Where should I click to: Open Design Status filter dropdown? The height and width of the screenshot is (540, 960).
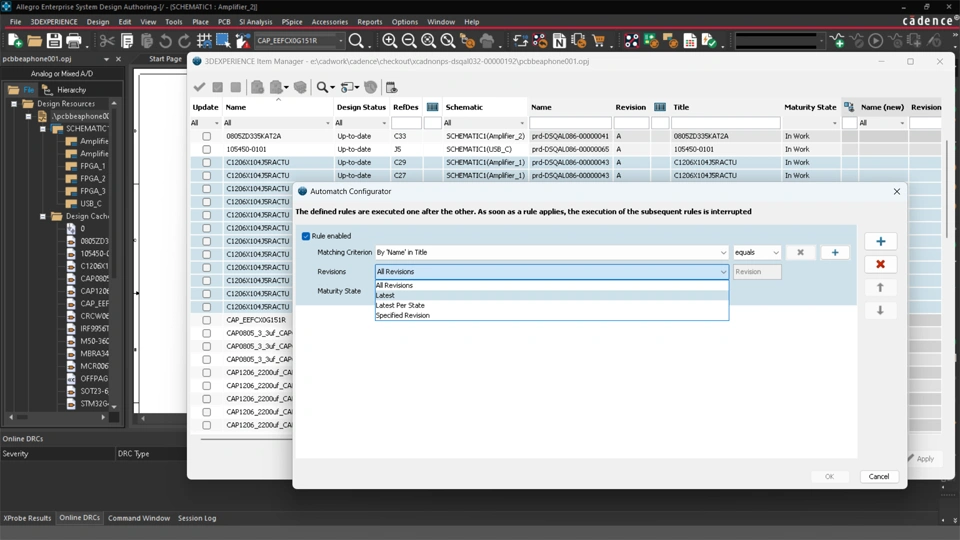(384, 123)
